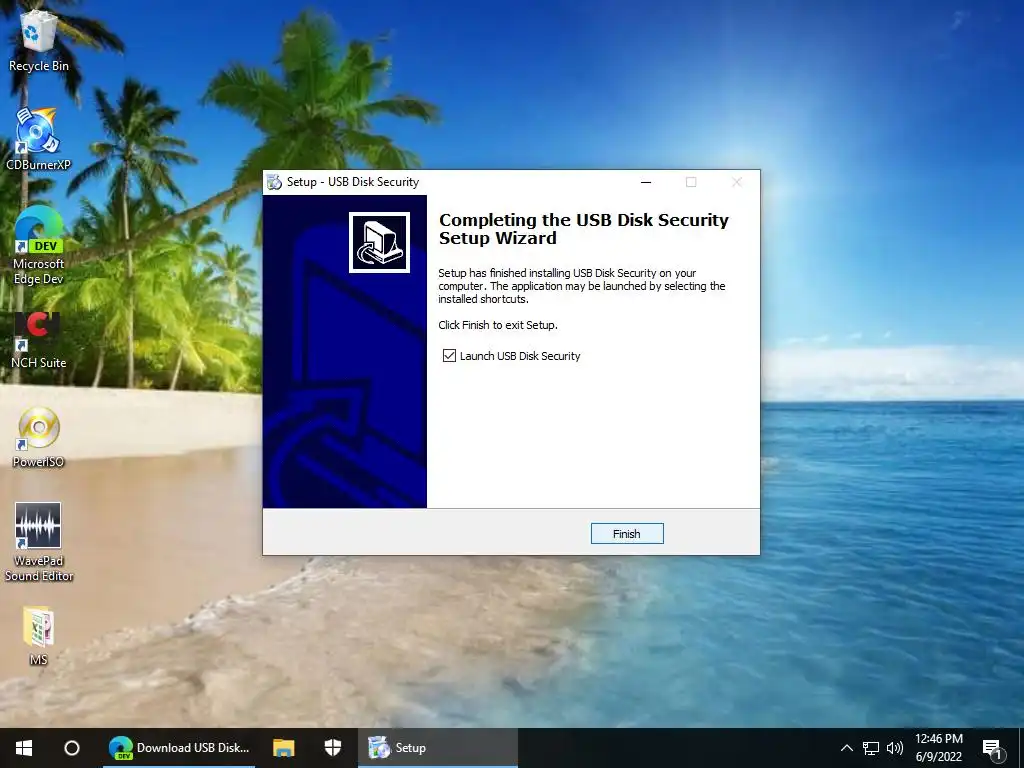Select the CDBurnerXP desktop shortcut
Image resolution: width=1024 pixels, height=768 pixels.
coord(39,139)
